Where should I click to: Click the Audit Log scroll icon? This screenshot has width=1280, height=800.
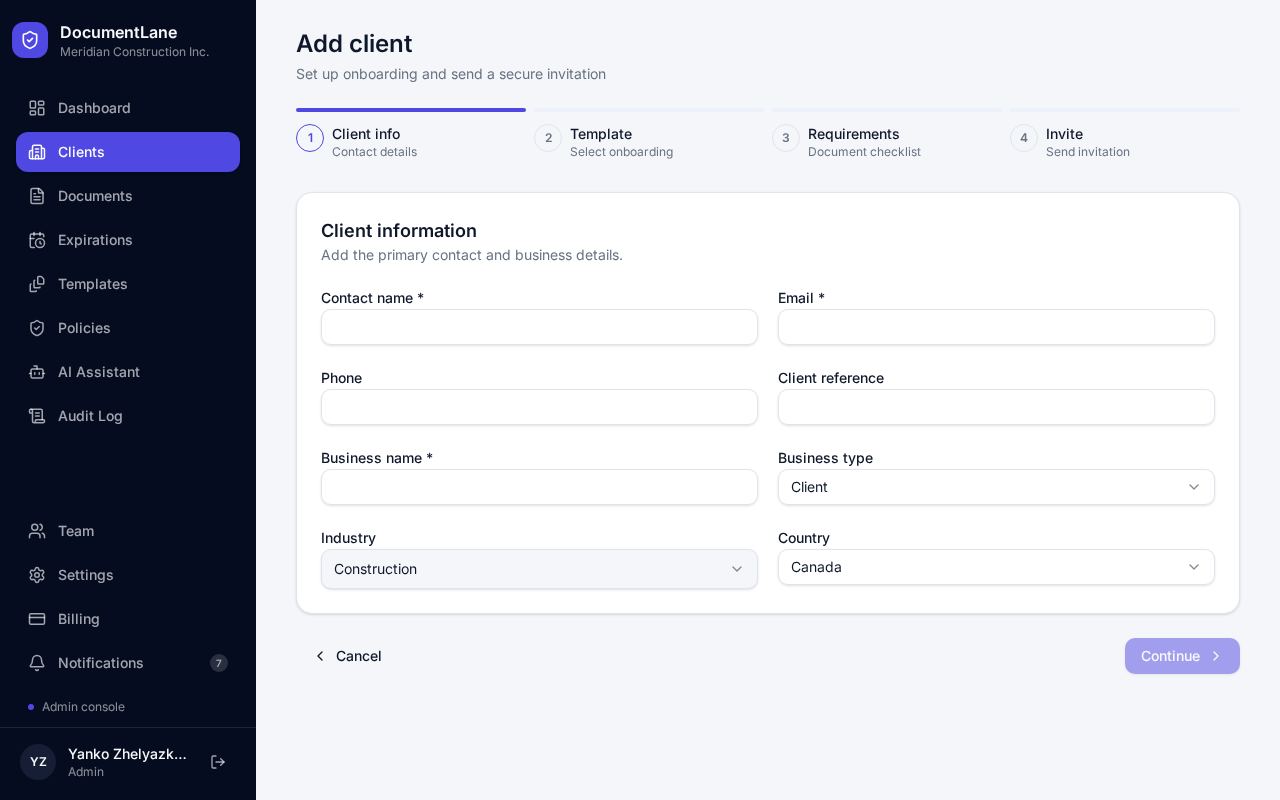pyautogui.click(x=37, y=416)
